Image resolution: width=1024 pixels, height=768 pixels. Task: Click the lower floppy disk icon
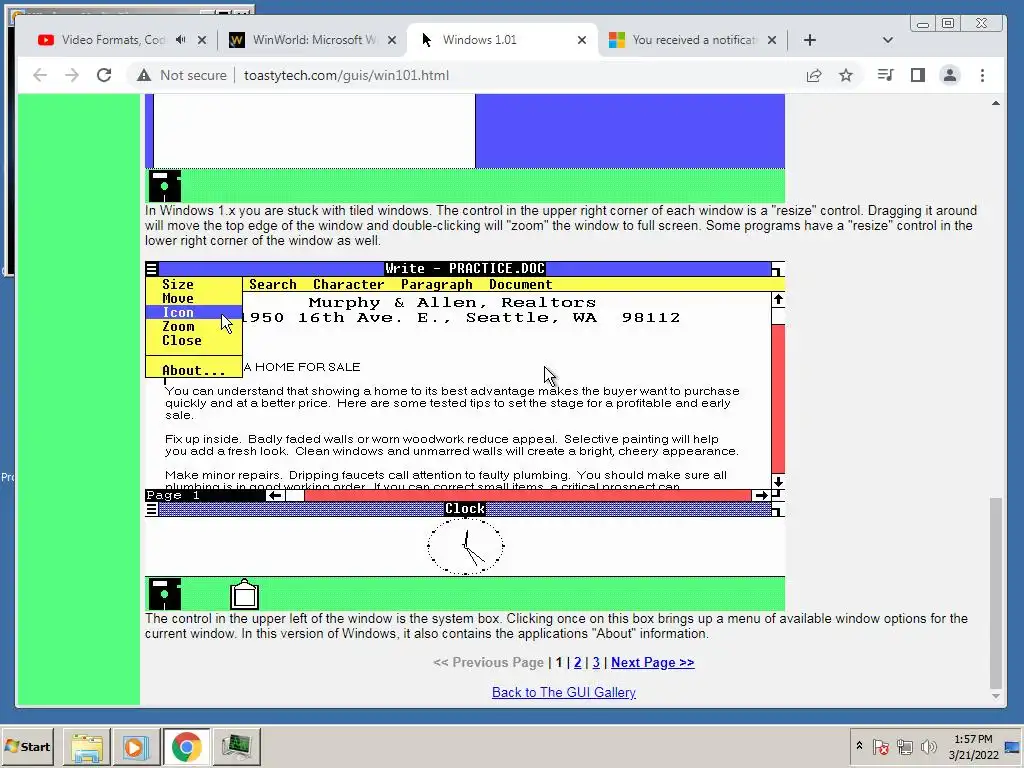tap(165, 594)
